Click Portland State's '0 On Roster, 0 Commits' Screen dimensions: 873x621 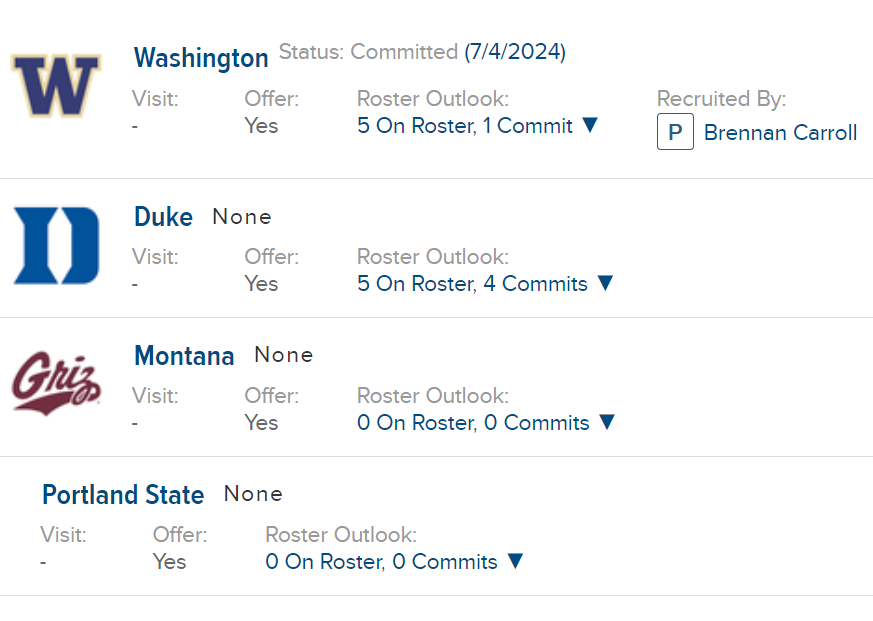(x=381, y=562)
